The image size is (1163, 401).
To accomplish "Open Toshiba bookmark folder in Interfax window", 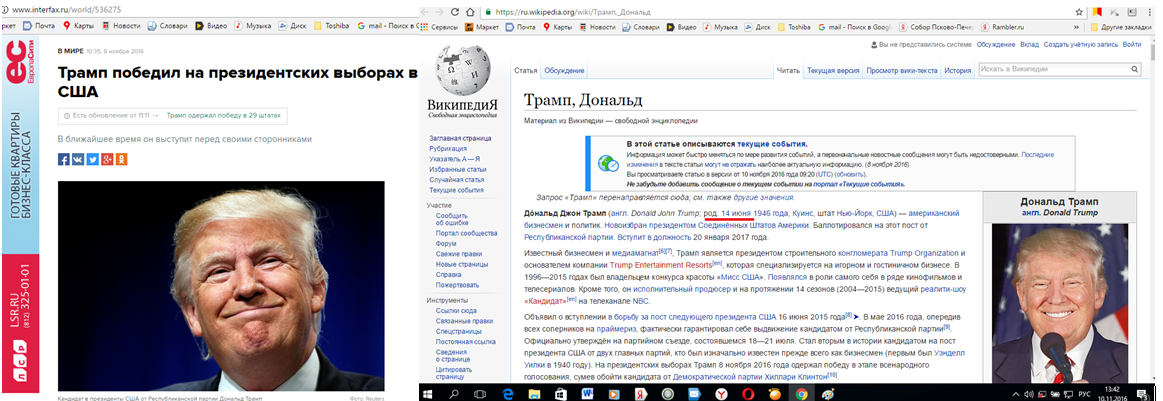I will pos(331,26).
